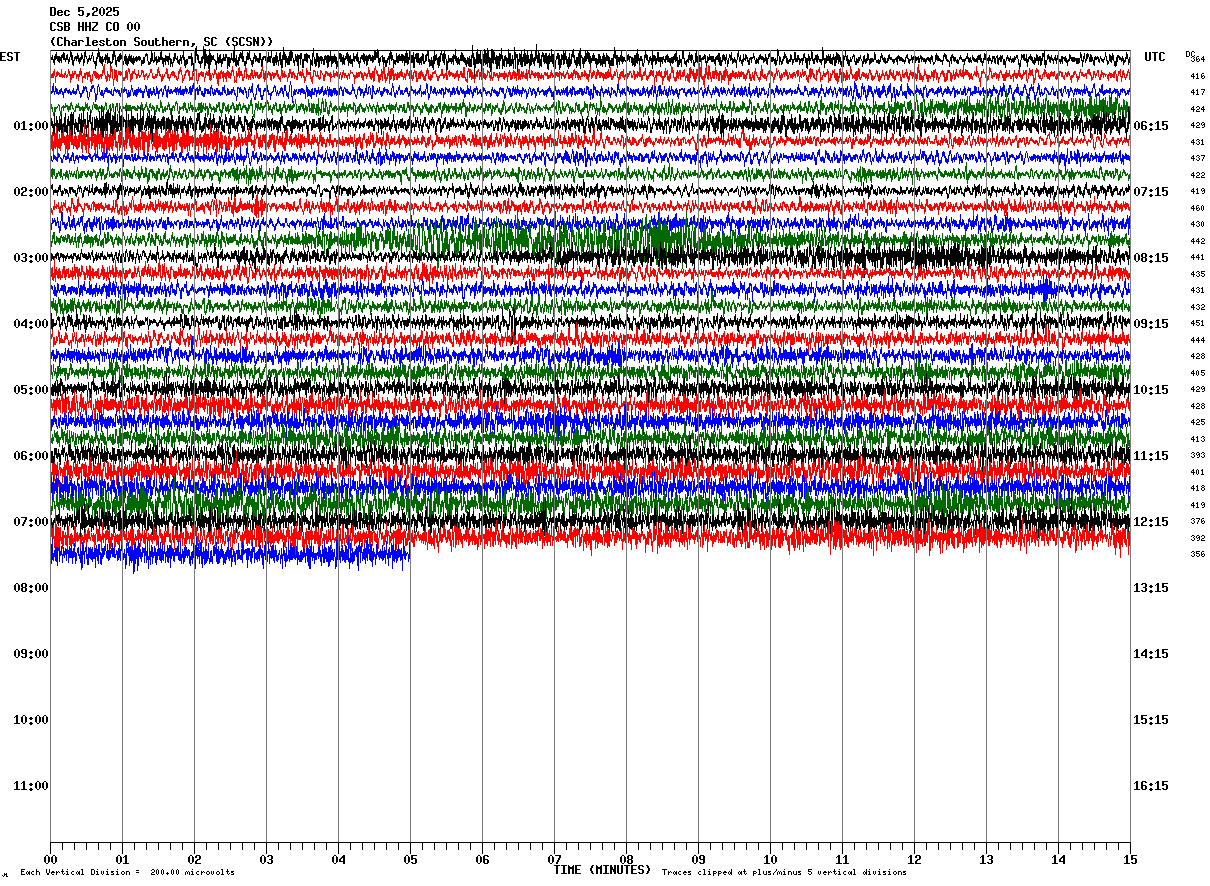
Task: Click minute tick label 07 on time axis
Action: (x=554, y=859)
